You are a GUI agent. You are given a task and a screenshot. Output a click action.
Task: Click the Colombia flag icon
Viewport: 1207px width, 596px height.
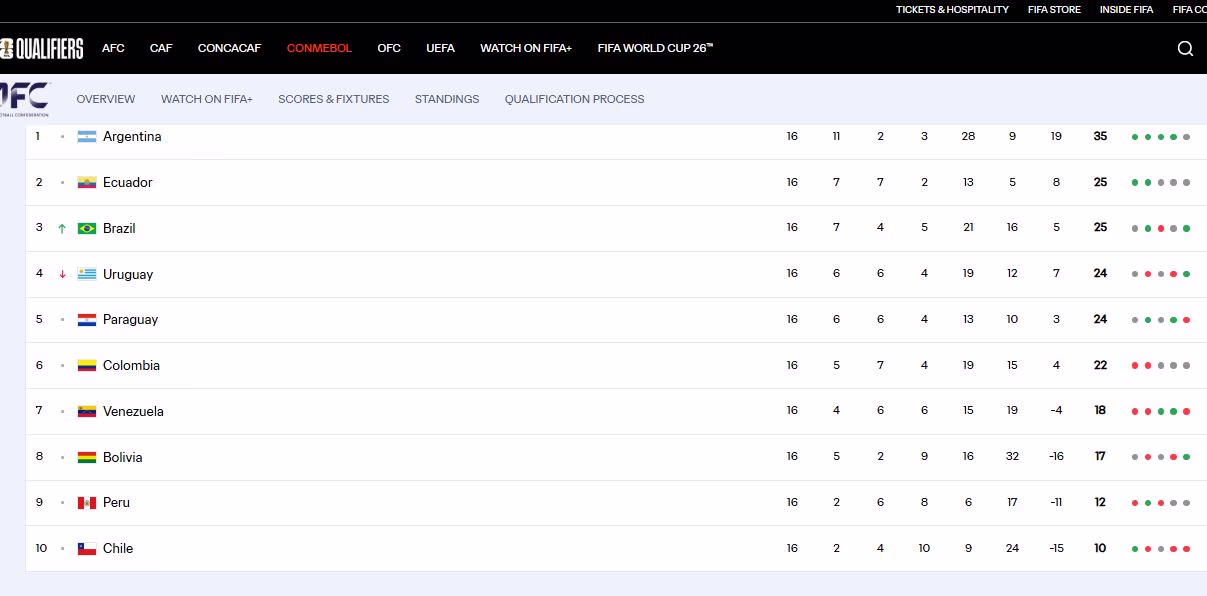point(87,366)
